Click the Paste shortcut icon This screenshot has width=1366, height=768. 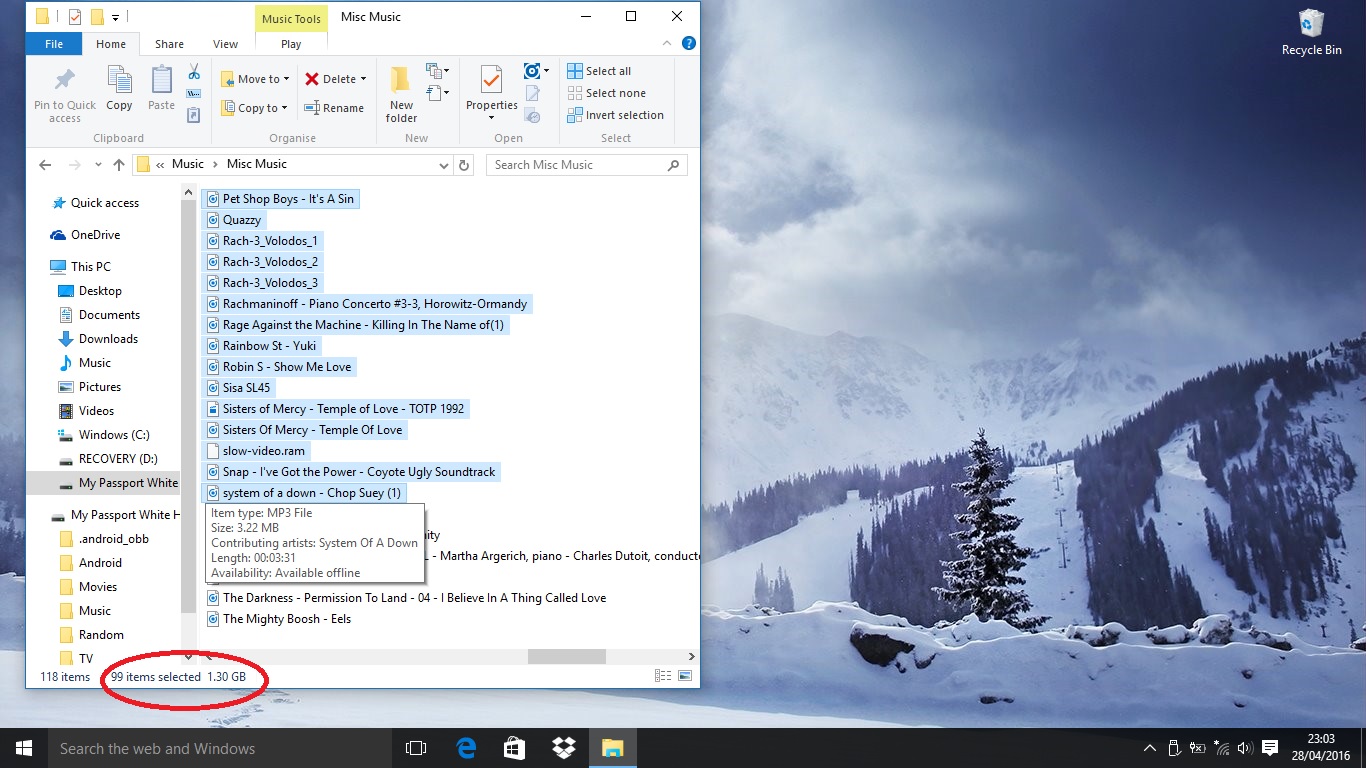(x=194, y=116)
